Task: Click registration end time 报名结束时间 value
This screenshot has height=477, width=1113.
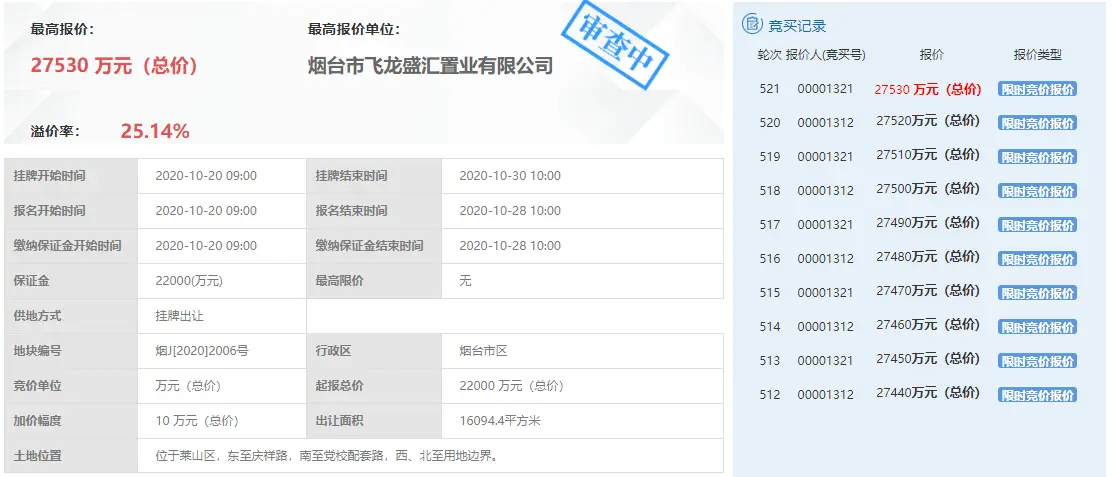Action: (510, 211)
